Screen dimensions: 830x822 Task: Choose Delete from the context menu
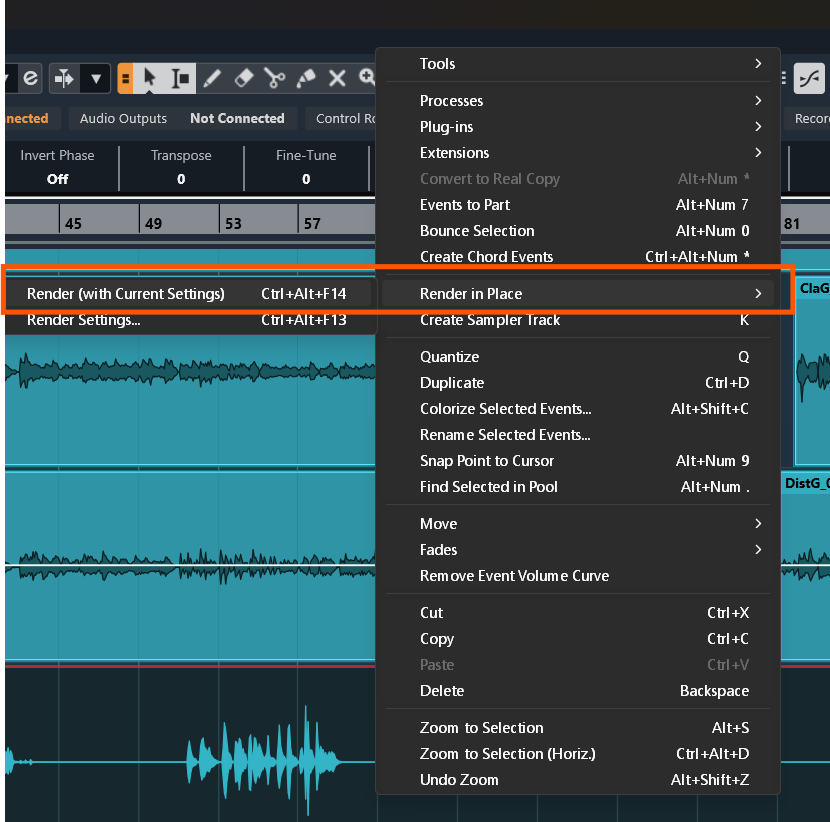tap(578, 690)
